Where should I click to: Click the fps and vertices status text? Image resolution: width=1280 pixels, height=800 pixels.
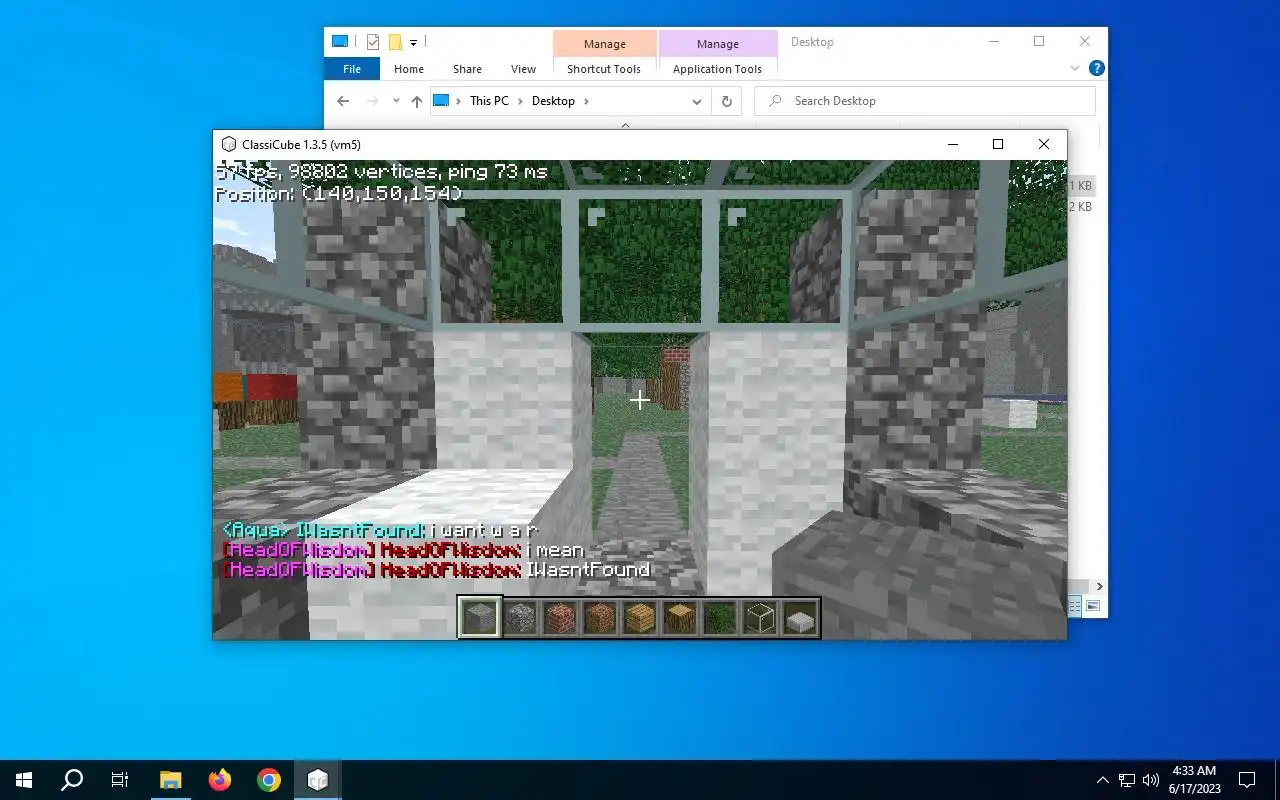382,172
